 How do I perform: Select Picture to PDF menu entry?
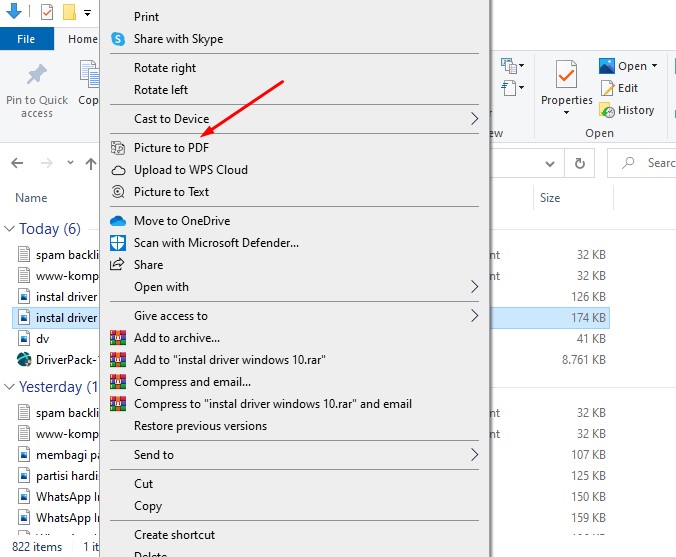pos(171,148)
